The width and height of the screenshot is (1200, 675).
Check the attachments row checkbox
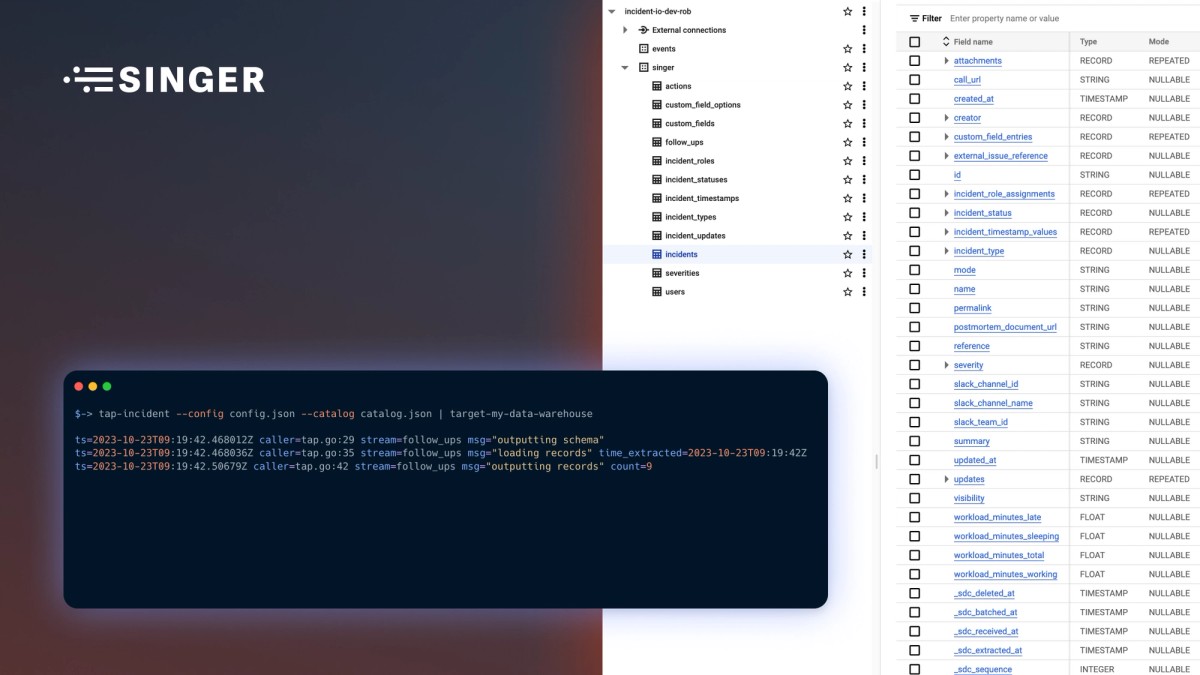[914, 60]
